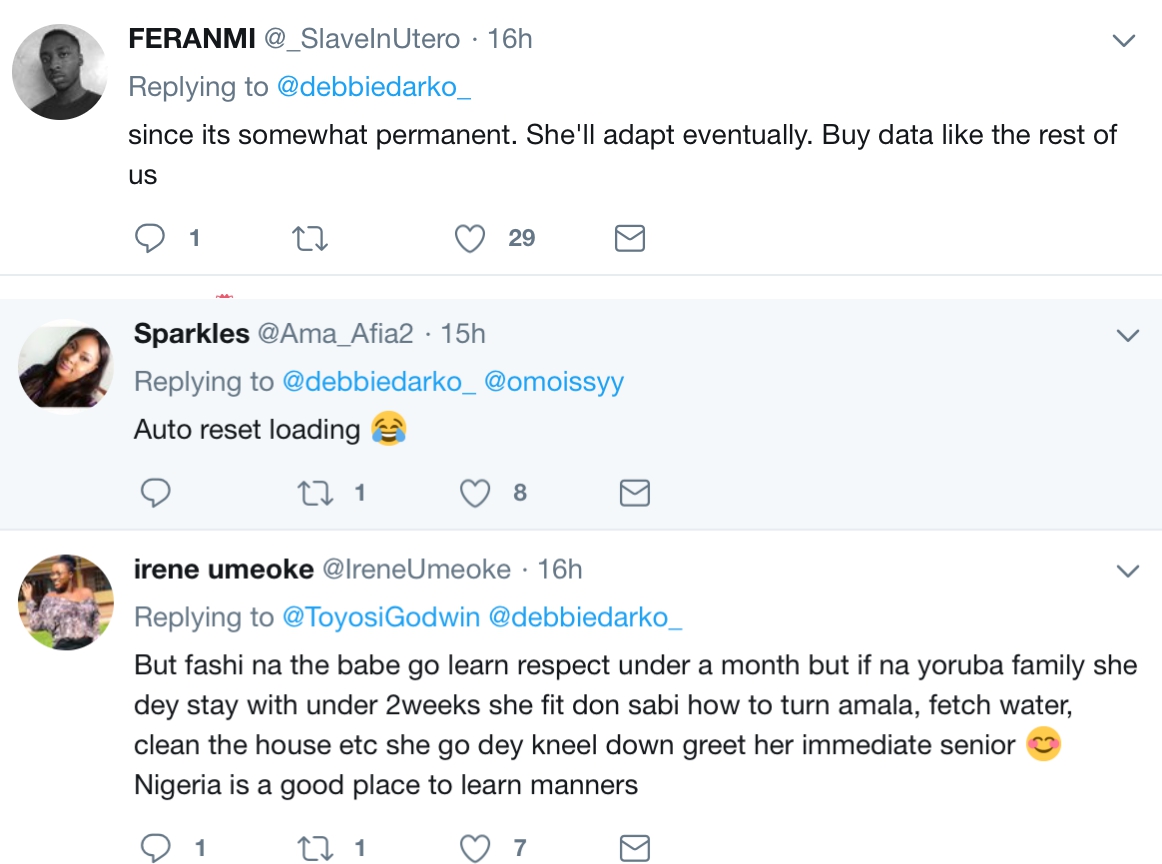Open more options chevron on FERANMI's tweet
1162x864 pixels.
(1124, 41)
